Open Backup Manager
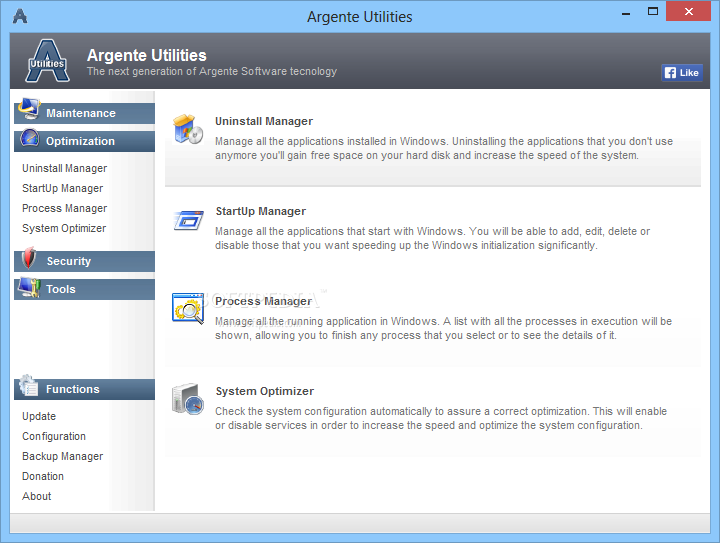The image size is (720, 543). click(x=62, y=456)
